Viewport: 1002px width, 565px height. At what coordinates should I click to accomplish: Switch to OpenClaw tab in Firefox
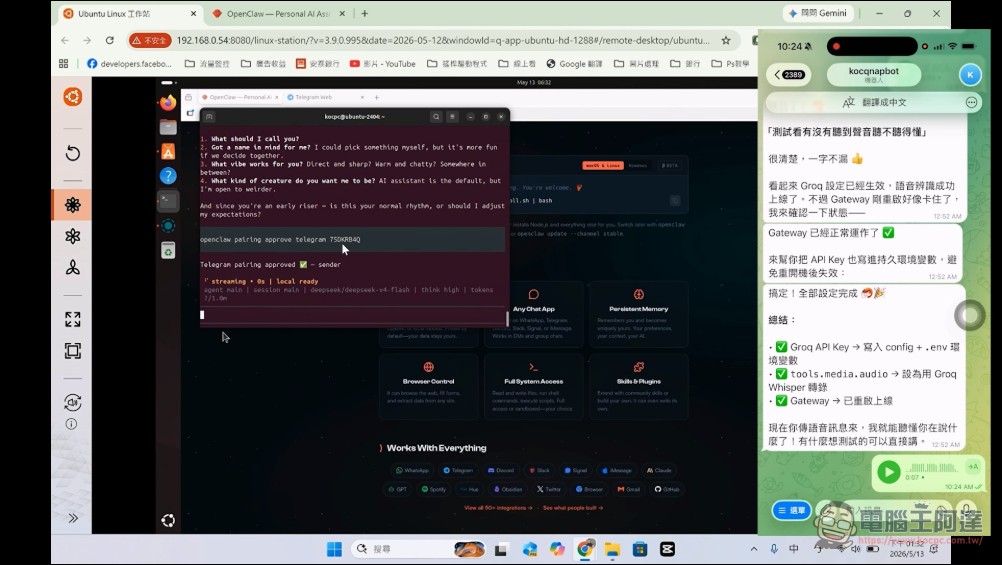[x=238, y=97]
